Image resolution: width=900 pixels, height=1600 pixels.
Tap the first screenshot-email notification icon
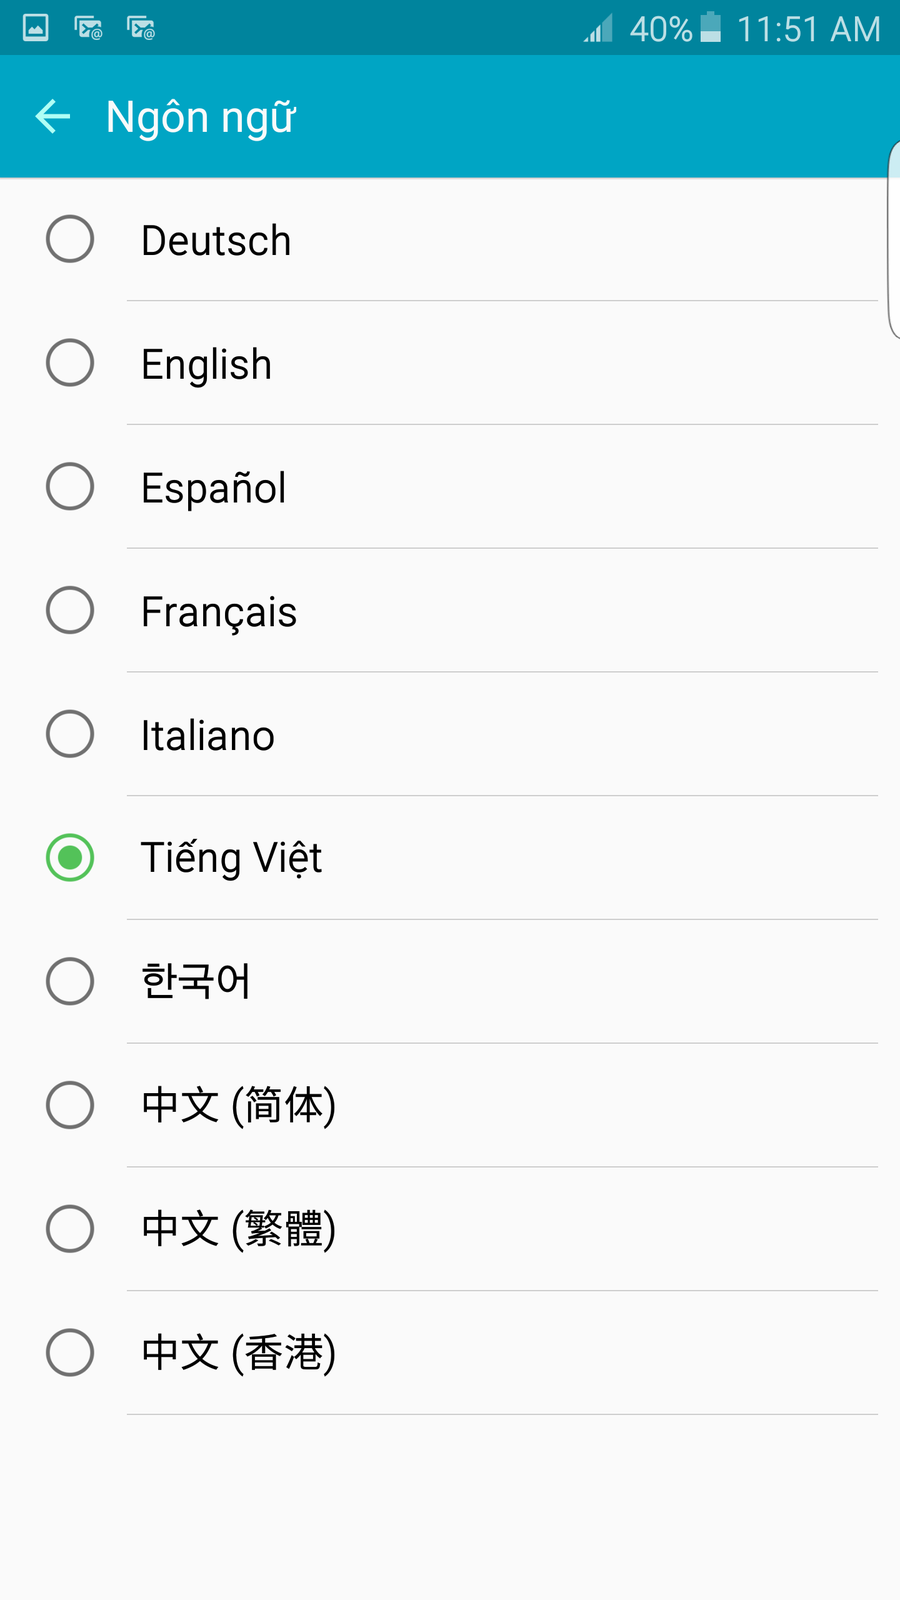tap(89, 28)
